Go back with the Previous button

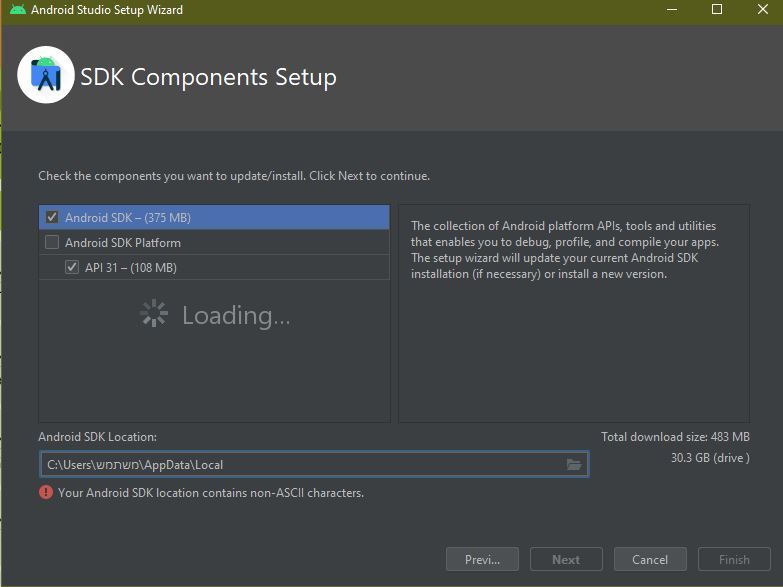point(482,559)
